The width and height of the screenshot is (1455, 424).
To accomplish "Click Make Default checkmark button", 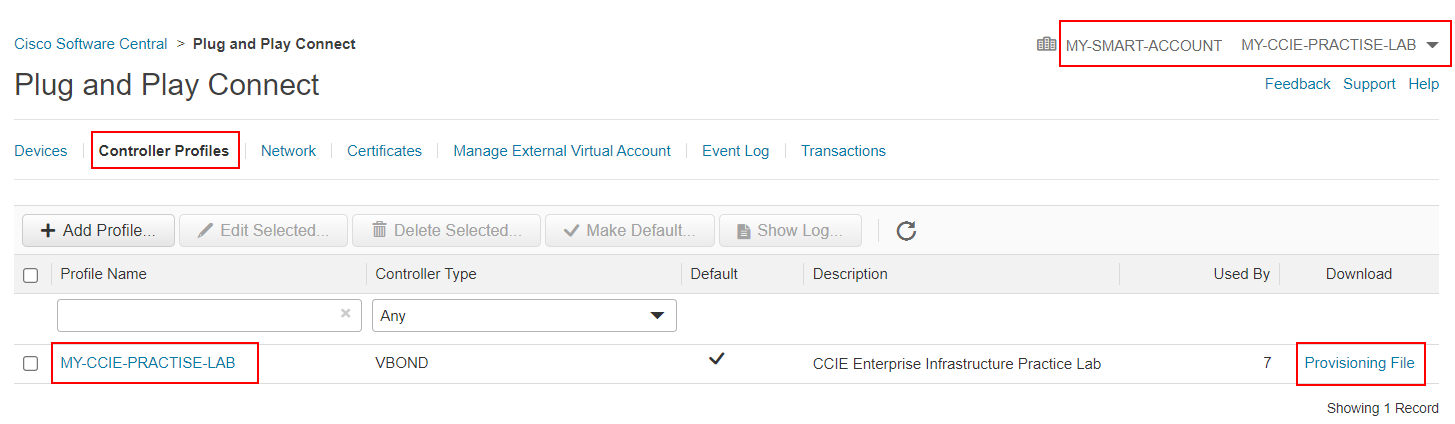I will 629,231.
